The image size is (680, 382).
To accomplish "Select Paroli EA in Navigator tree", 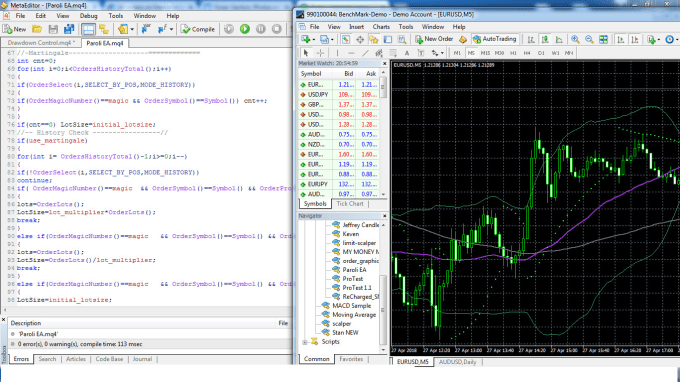I will (x=354, y=270).
